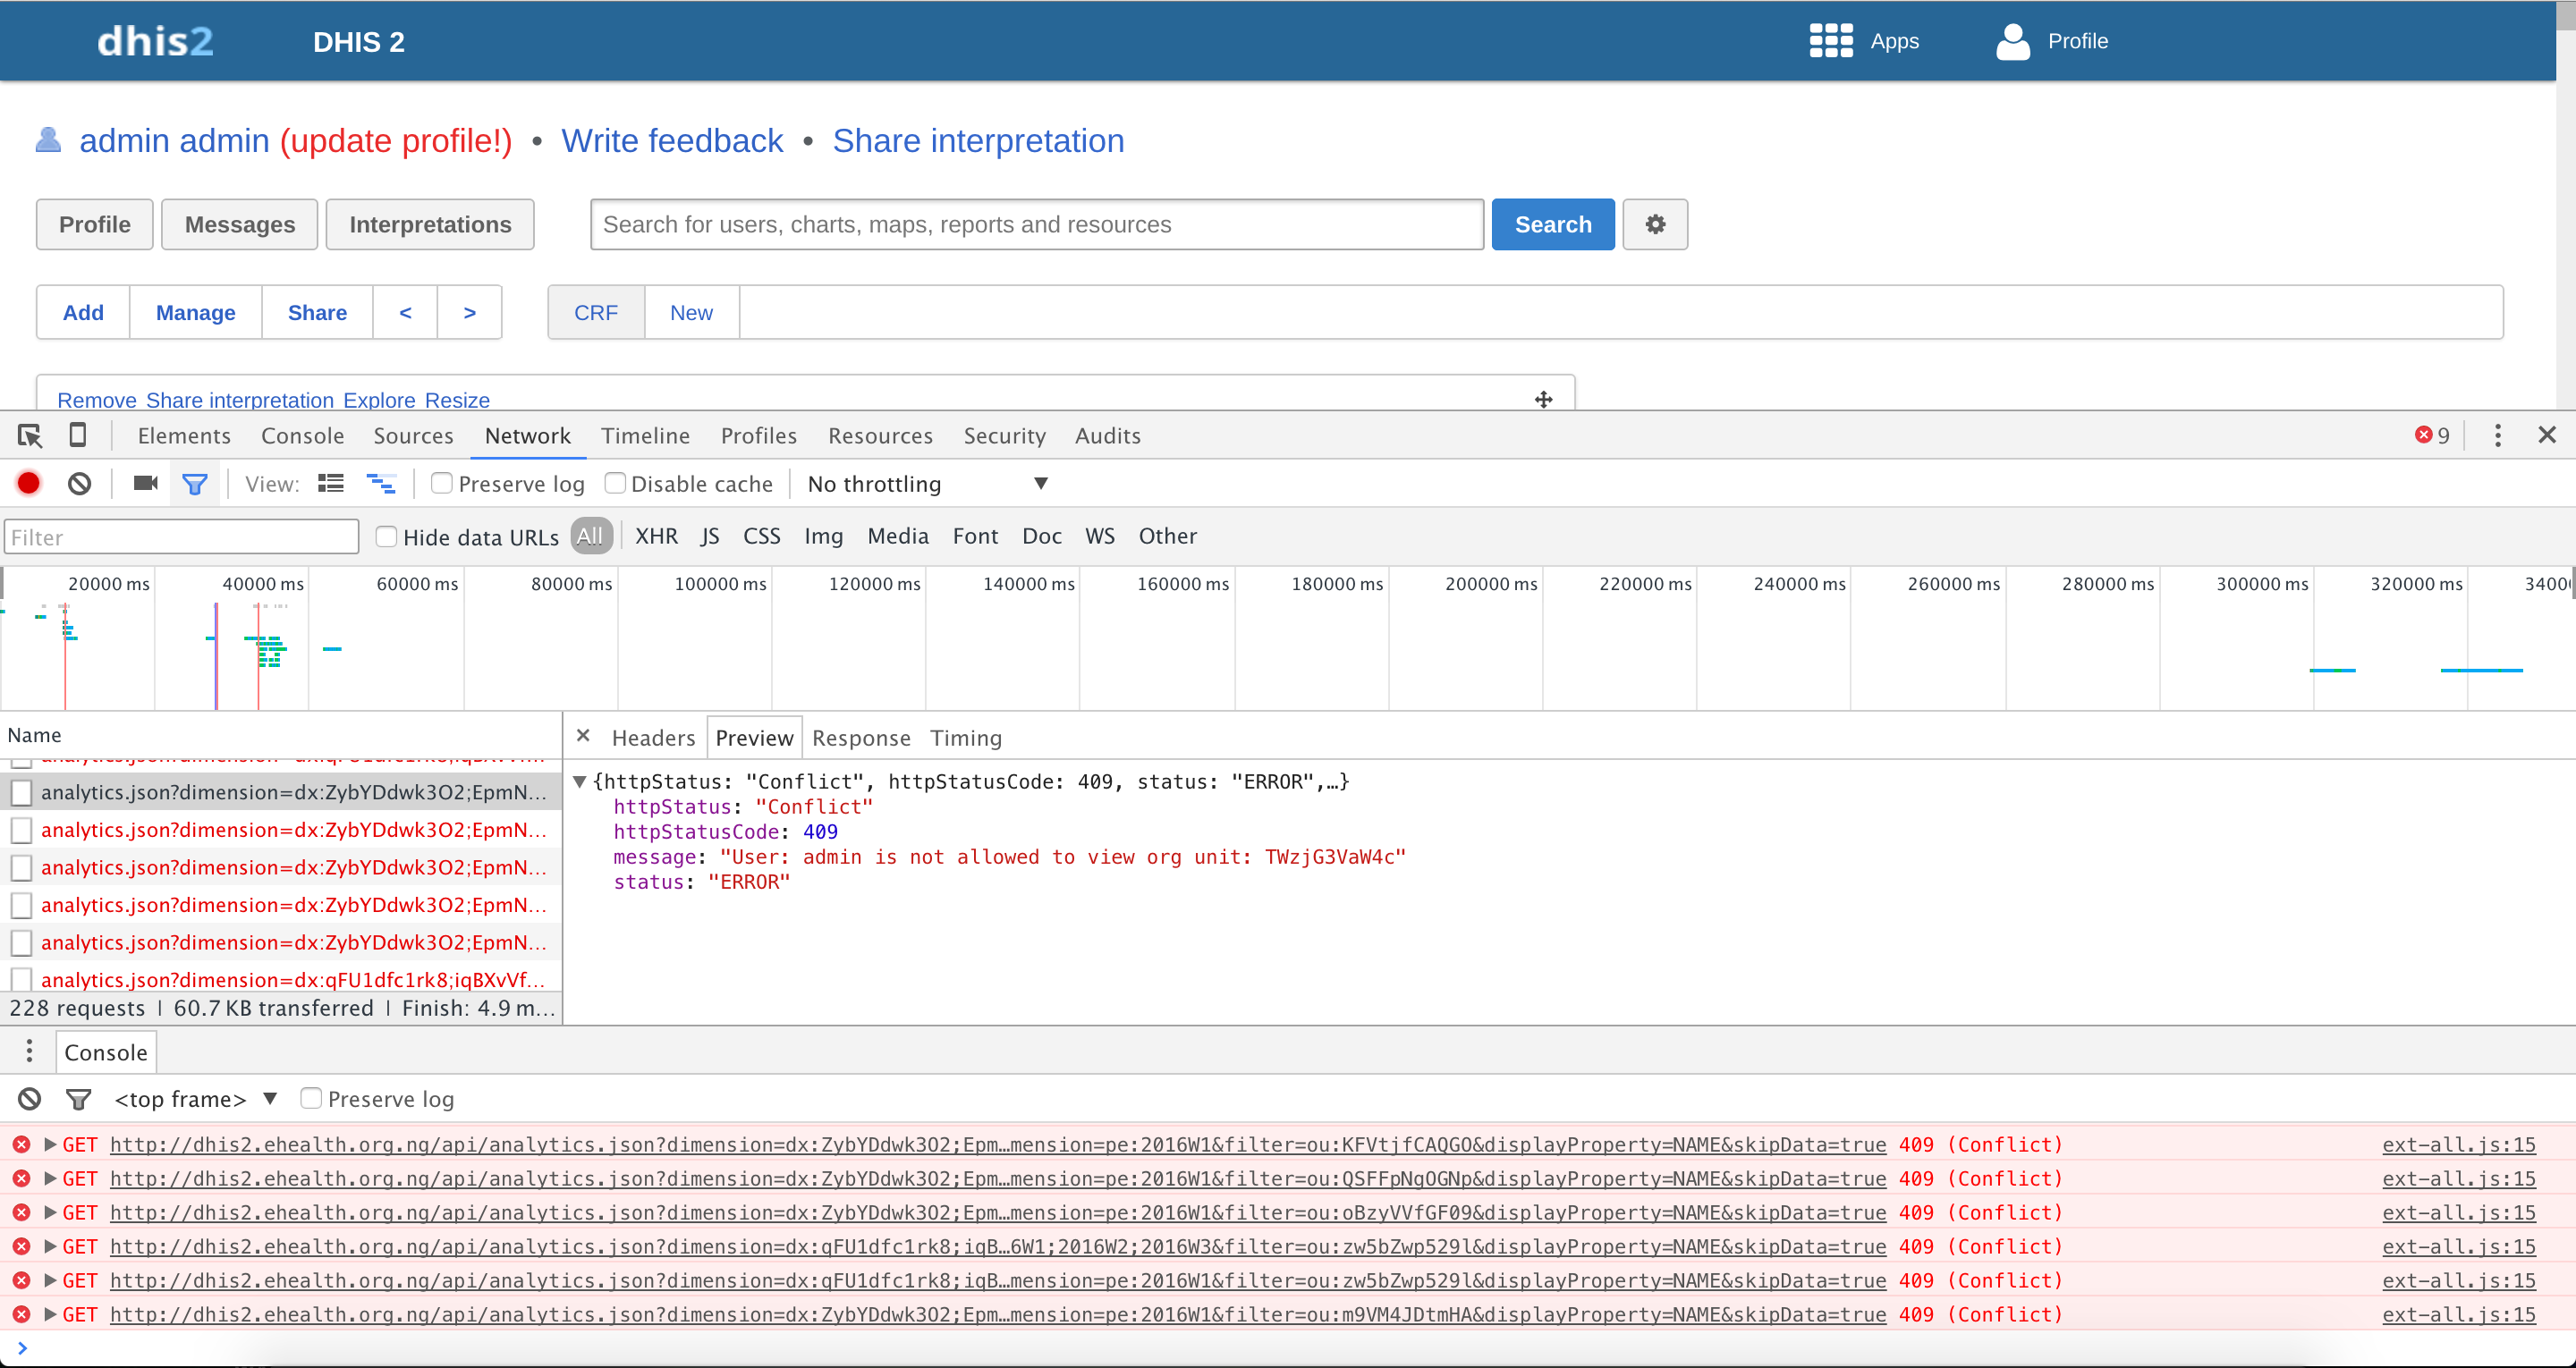
Task: Focus the network Filter text field
Action: (x=181, y=537)
